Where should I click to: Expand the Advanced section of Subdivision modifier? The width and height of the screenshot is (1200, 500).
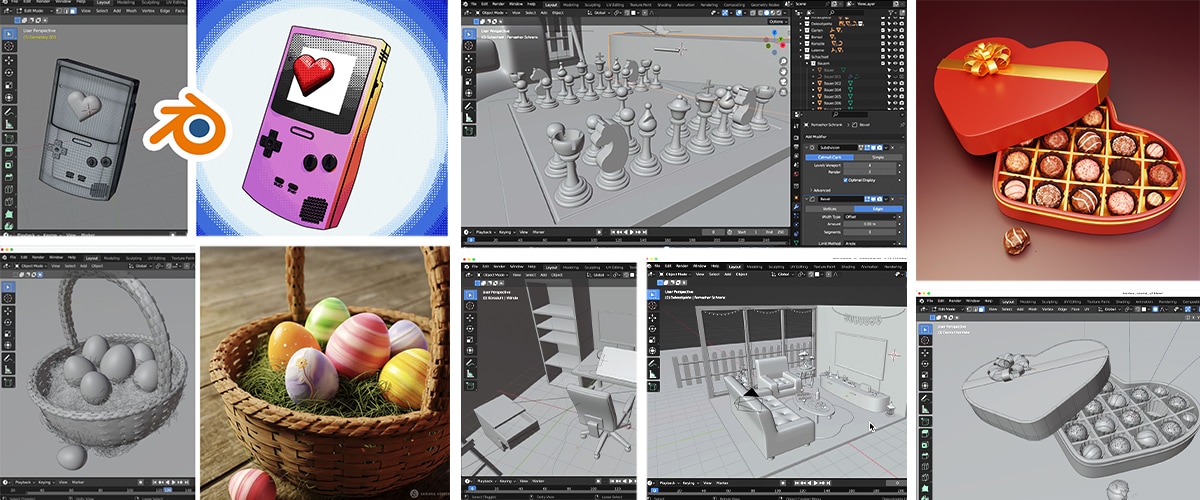point(820,190)
